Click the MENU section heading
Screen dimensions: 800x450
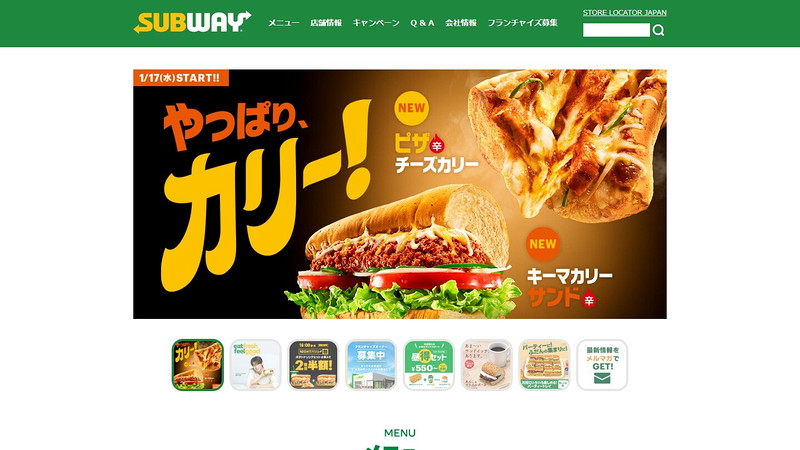tap(399, 433)
